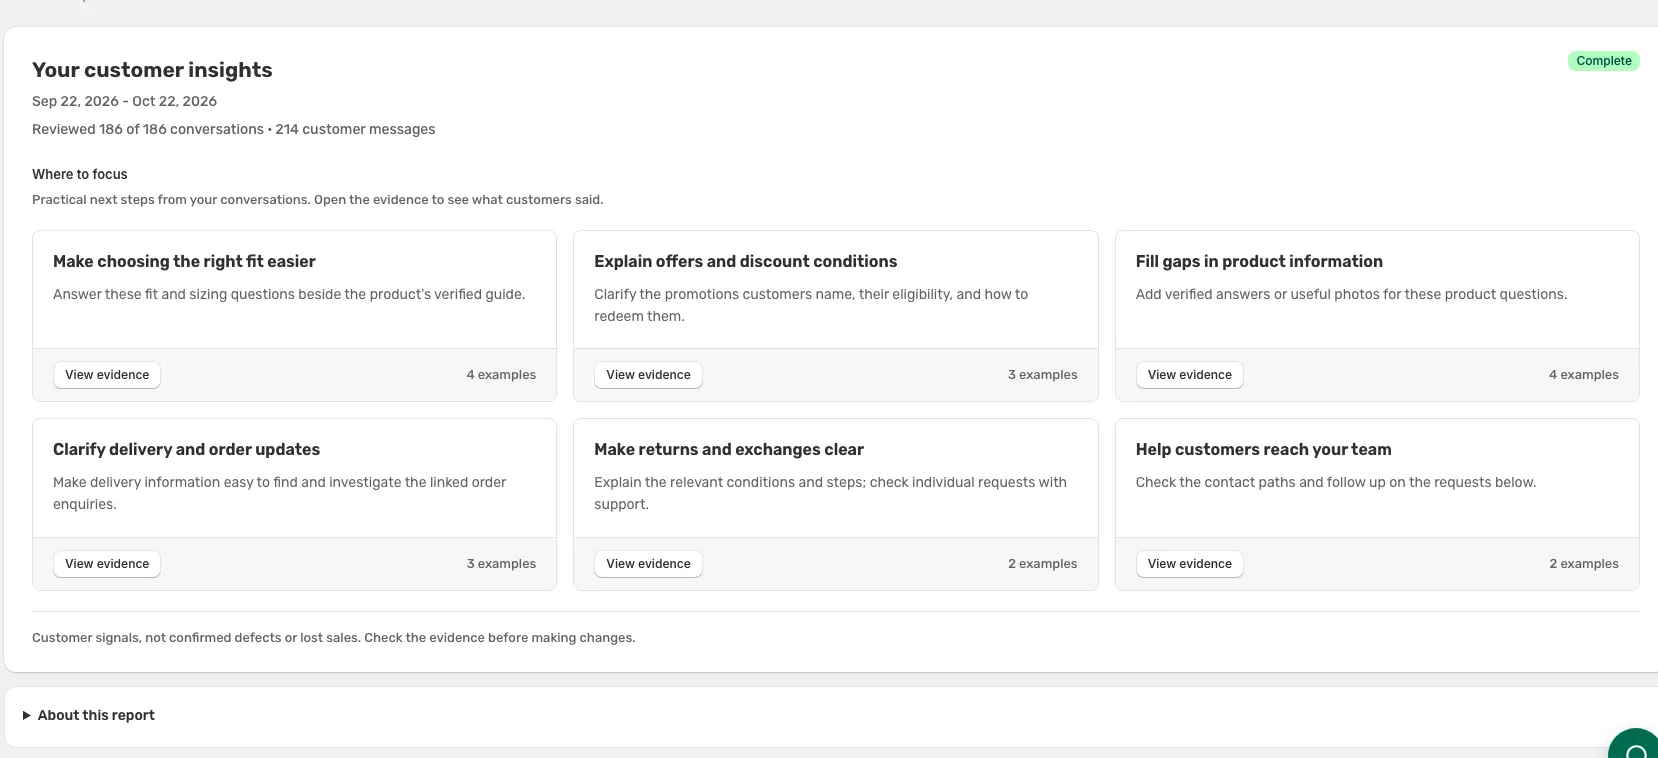This screenshot has height=758, width=1658.
Task: Click the Add verified answers or useful photos description
Action: (x=1351, y=294)
